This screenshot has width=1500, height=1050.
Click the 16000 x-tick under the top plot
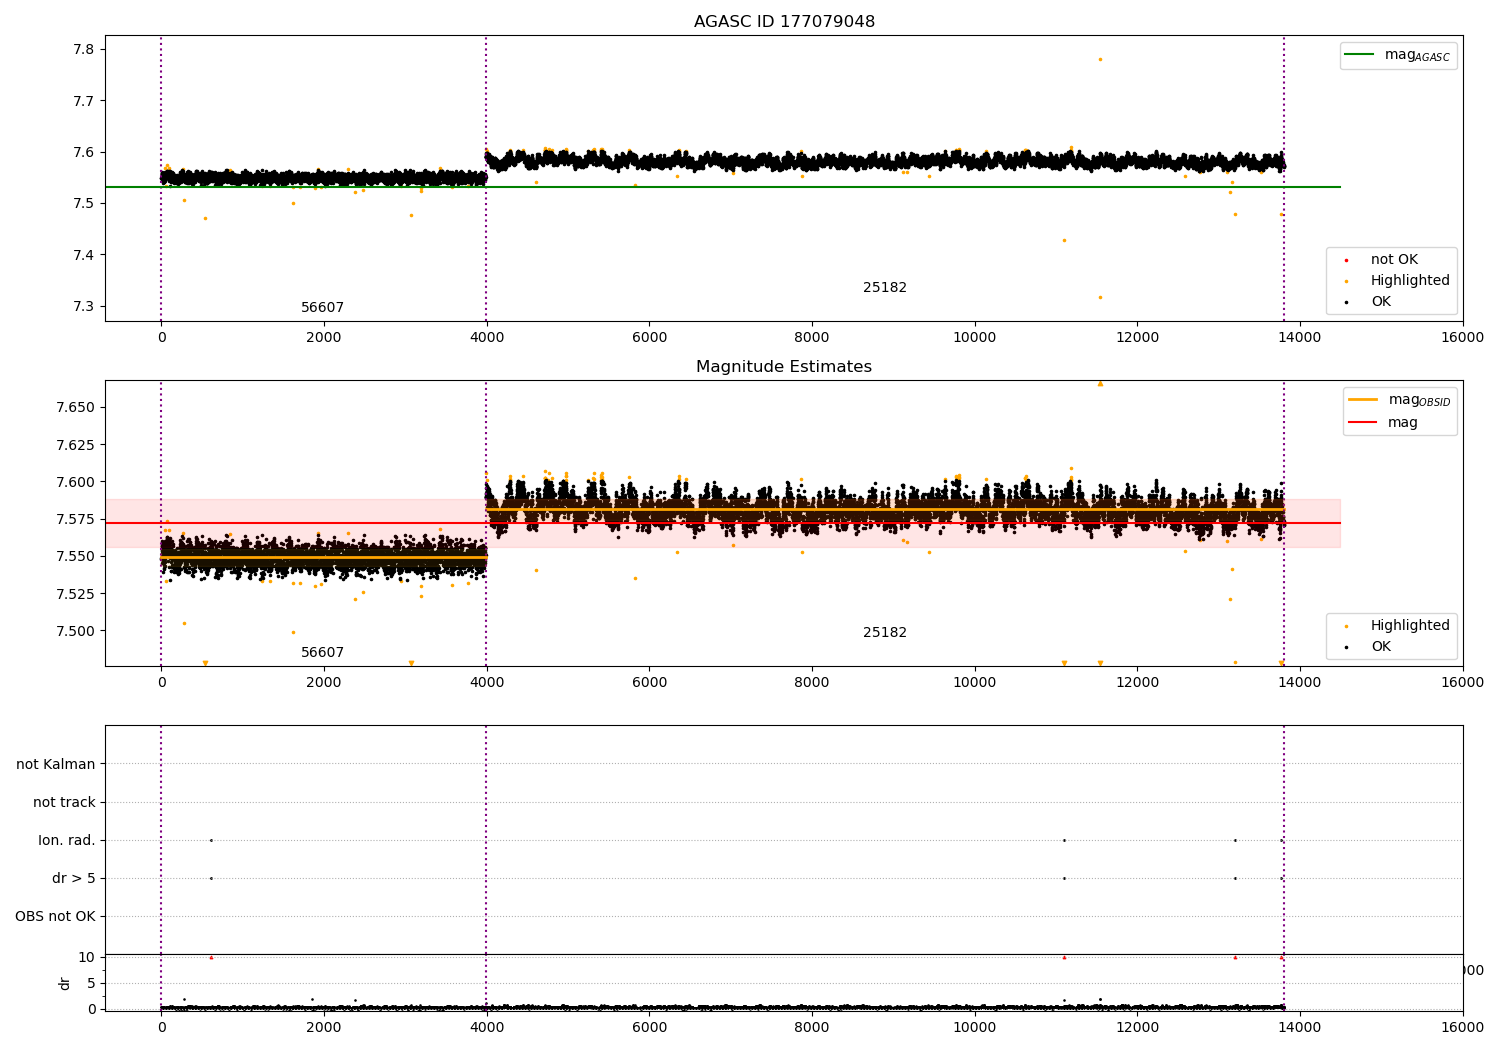tap(1462, 338)
